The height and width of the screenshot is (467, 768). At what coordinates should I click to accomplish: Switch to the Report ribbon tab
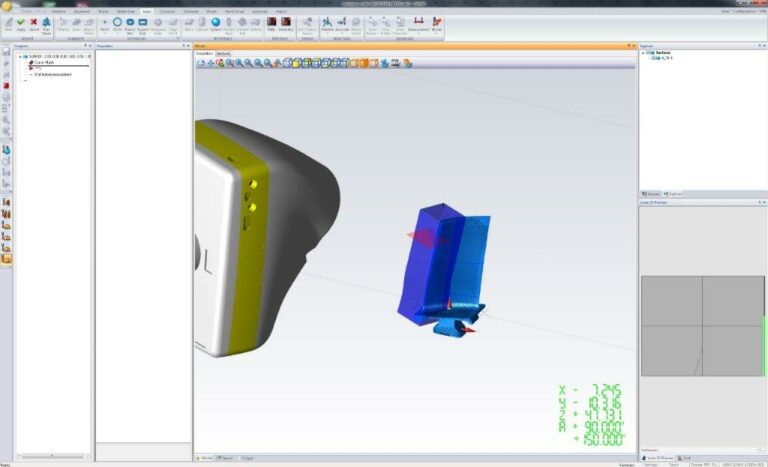tap(281, 11)
